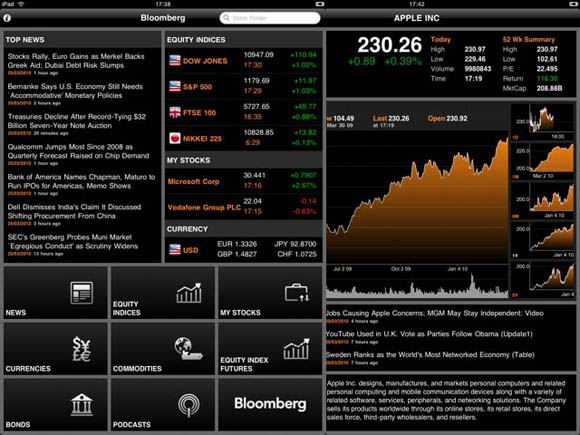Open Vodafone Group PLC stock name
580x435 pixels.
click(x=204, y=208)
